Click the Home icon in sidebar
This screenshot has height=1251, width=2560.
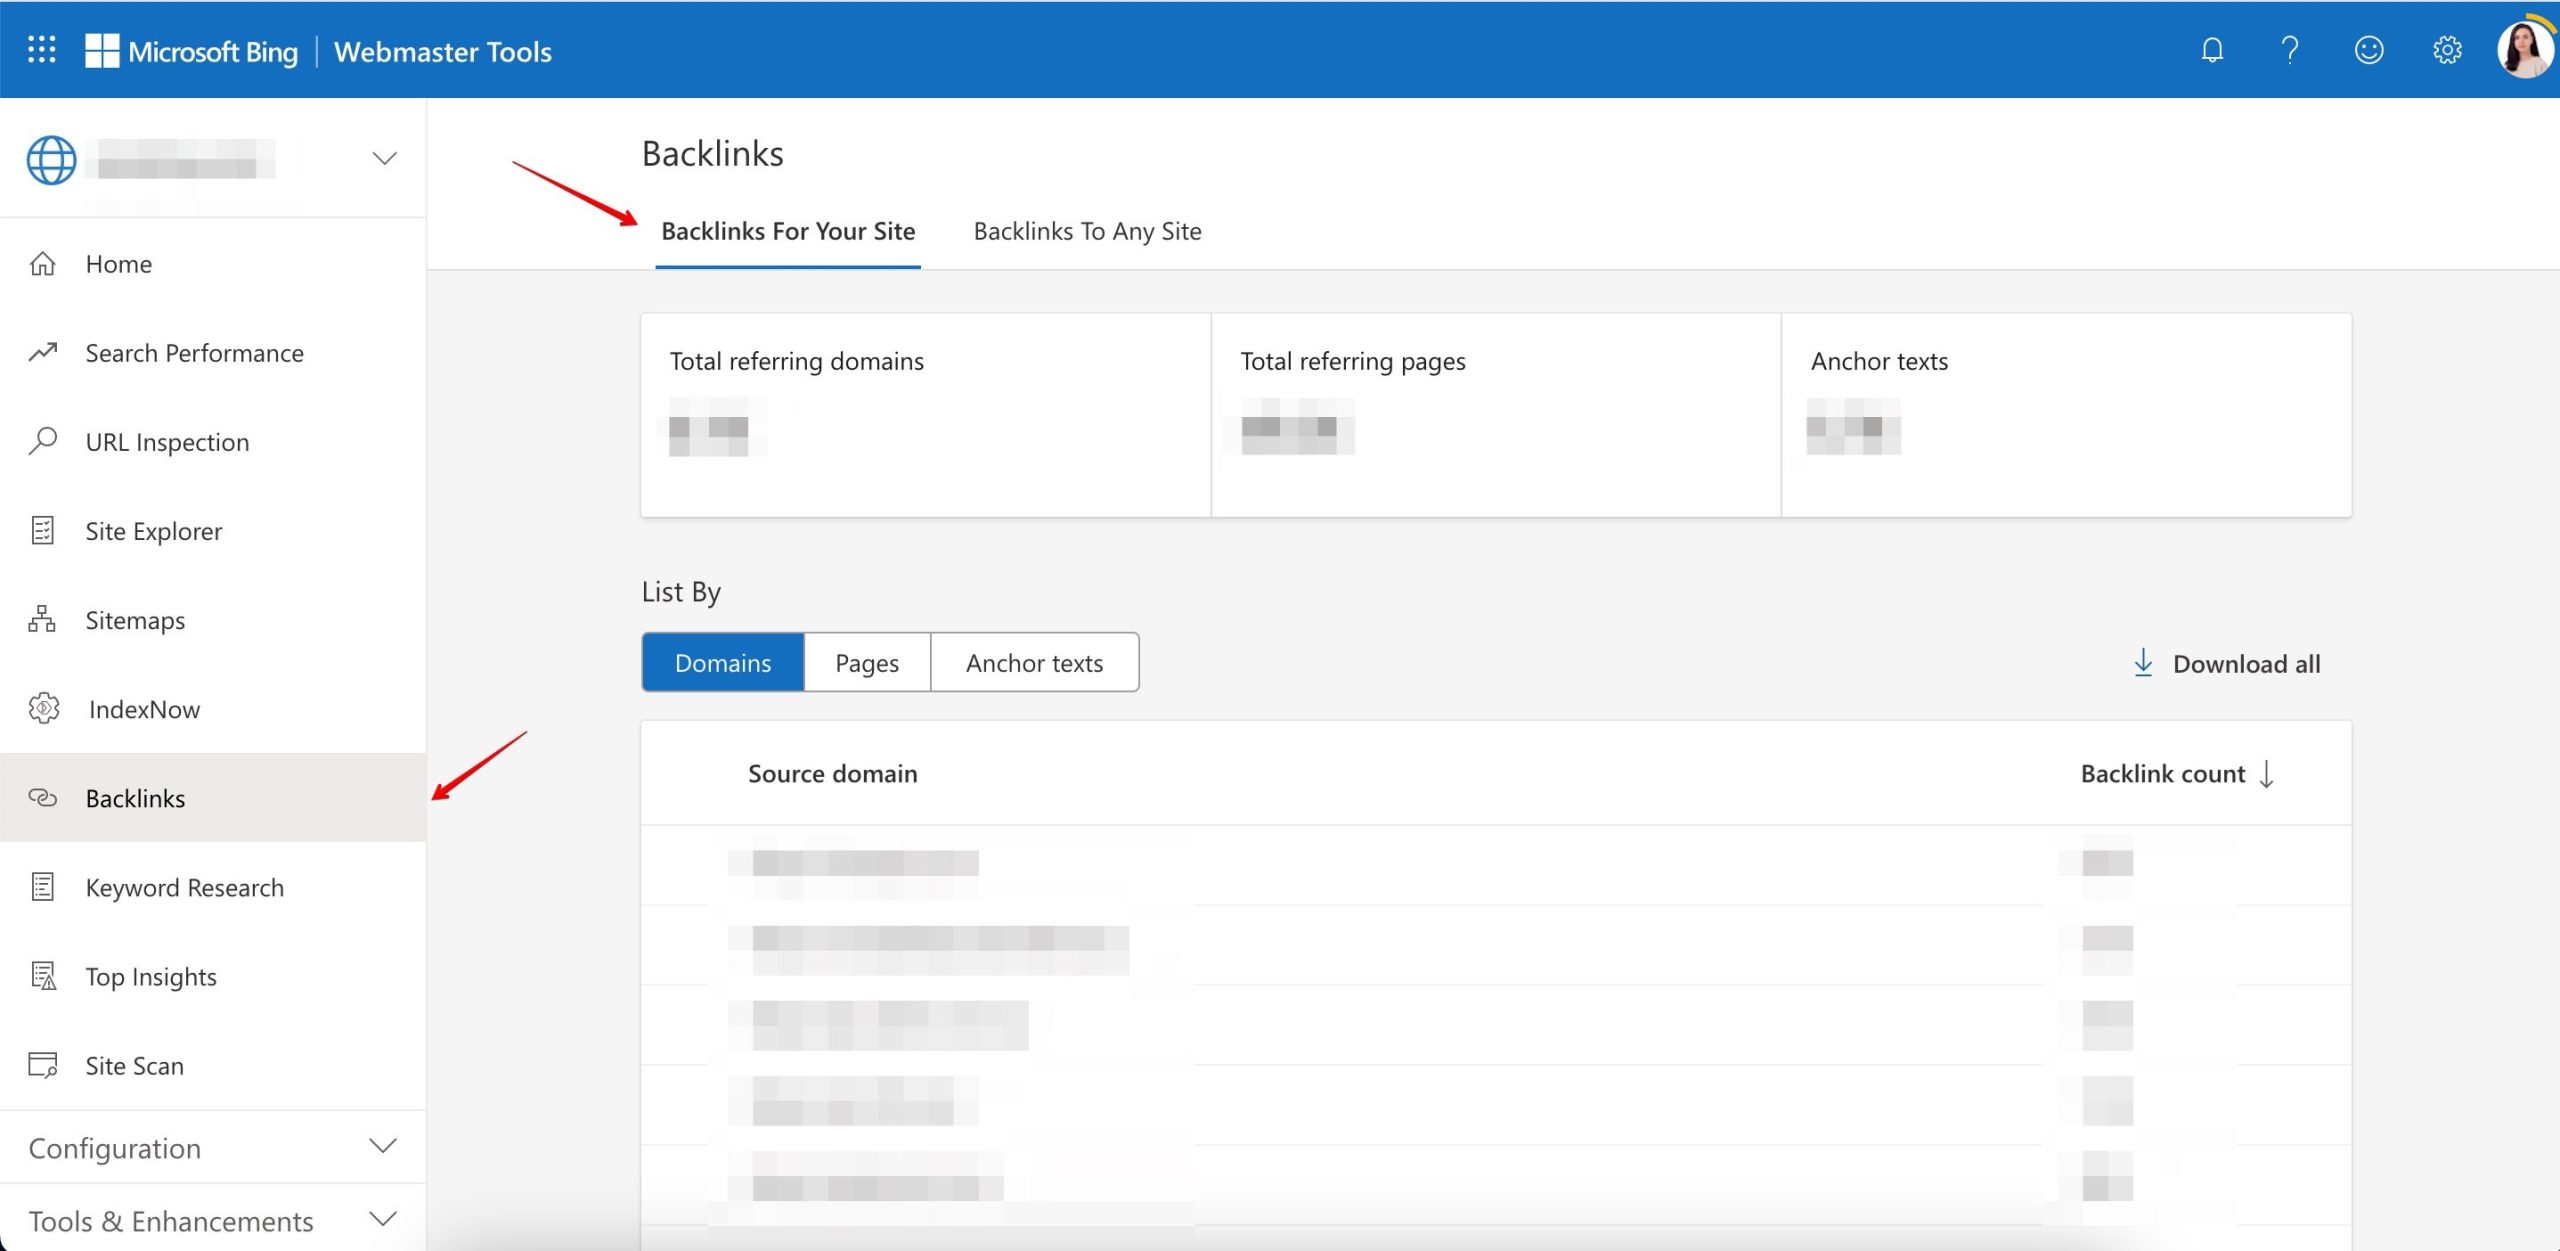44,263
